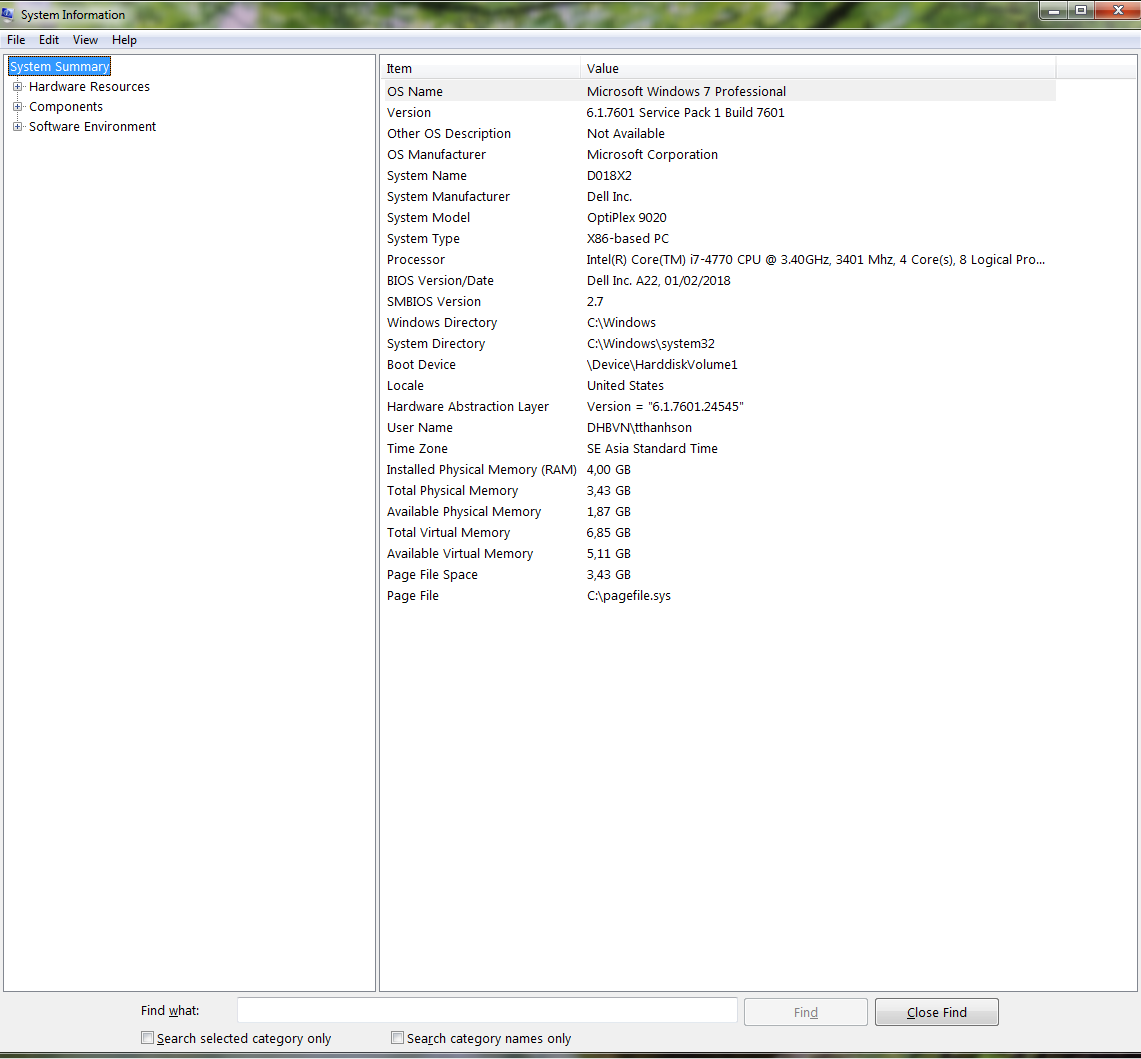The width and height of the screenshot is (1141, 1059).
Task: Select the Other OS Description row
Action: click(x=719, y=134)
